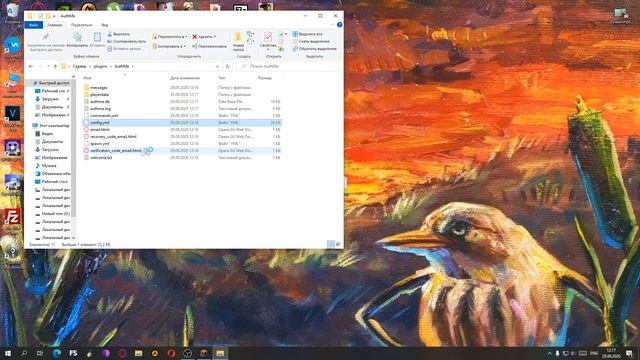Click the navigation pane scrollbar
Image resolution: width=640 pixels, height=360 pixels.
(x=73, y=147)
